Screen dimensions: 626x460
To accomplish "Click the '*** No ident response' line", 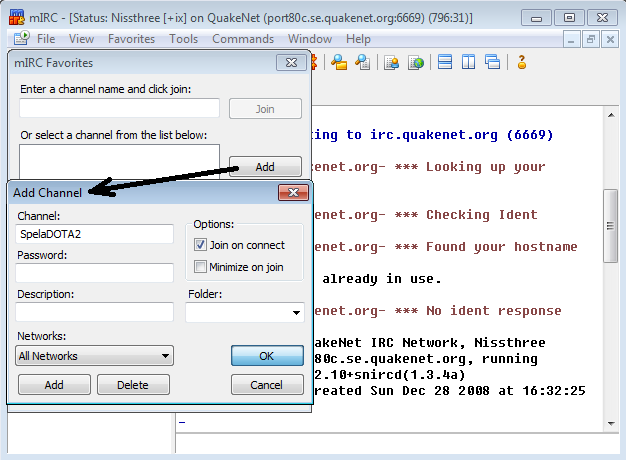I will 478,311.
